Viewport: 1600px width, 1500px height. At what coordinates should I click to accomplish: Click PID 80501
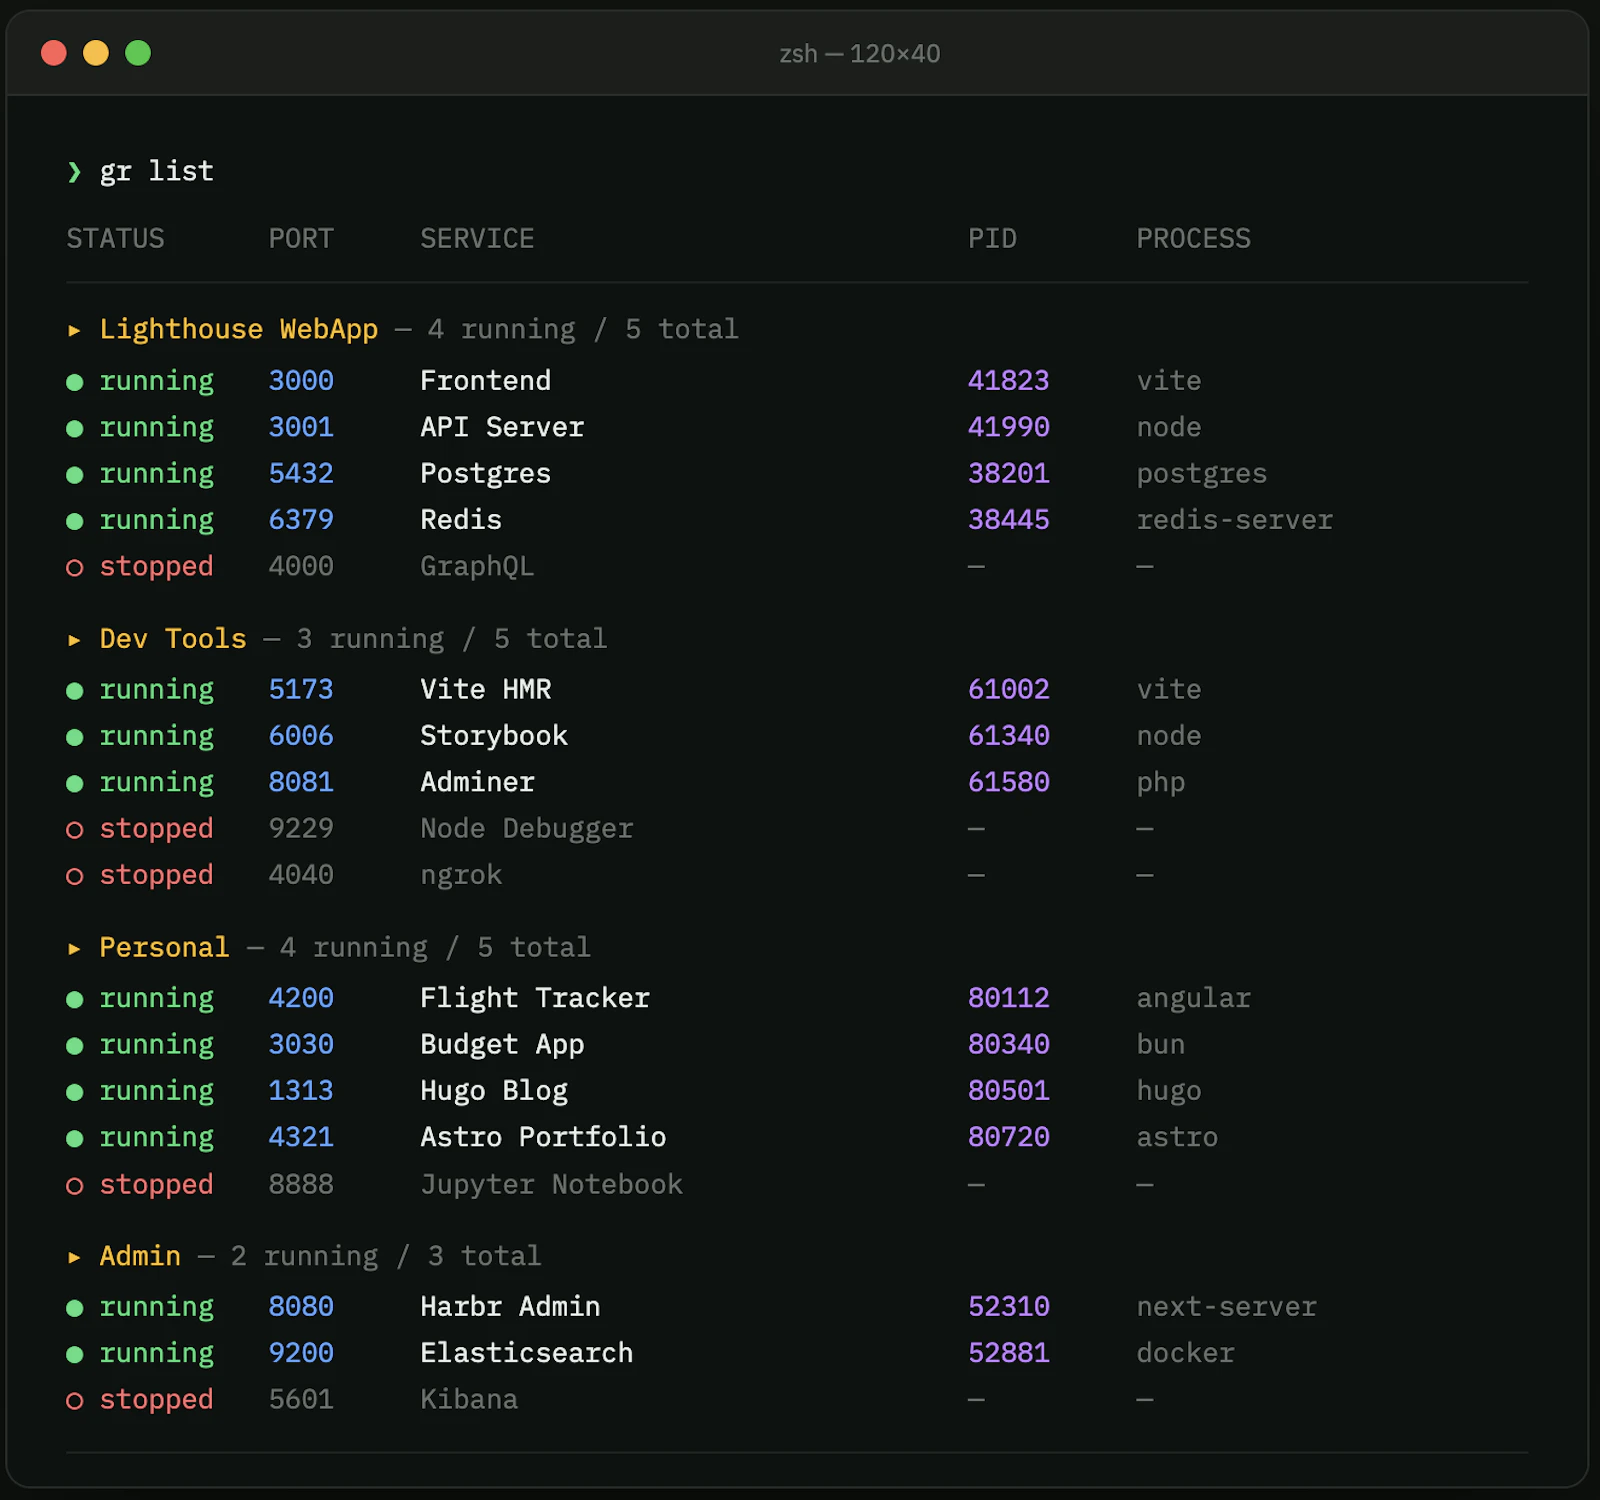1009,1091
